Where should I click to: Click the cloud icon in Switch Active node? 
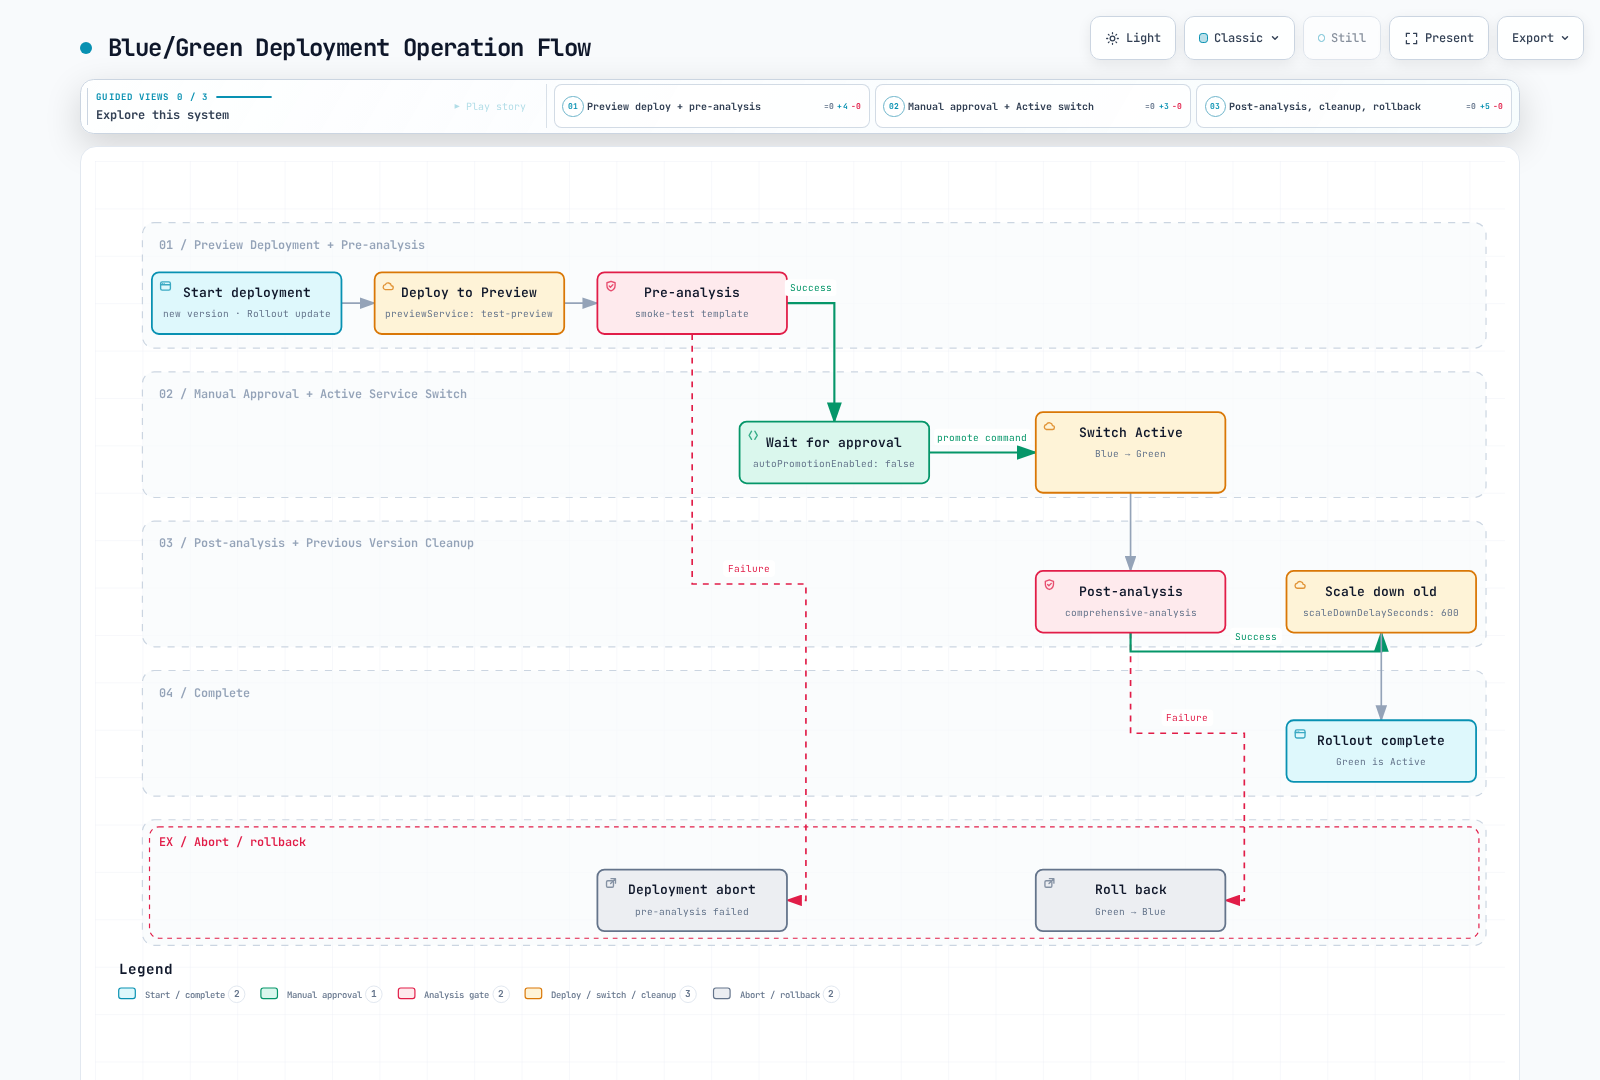(1049, 426)
